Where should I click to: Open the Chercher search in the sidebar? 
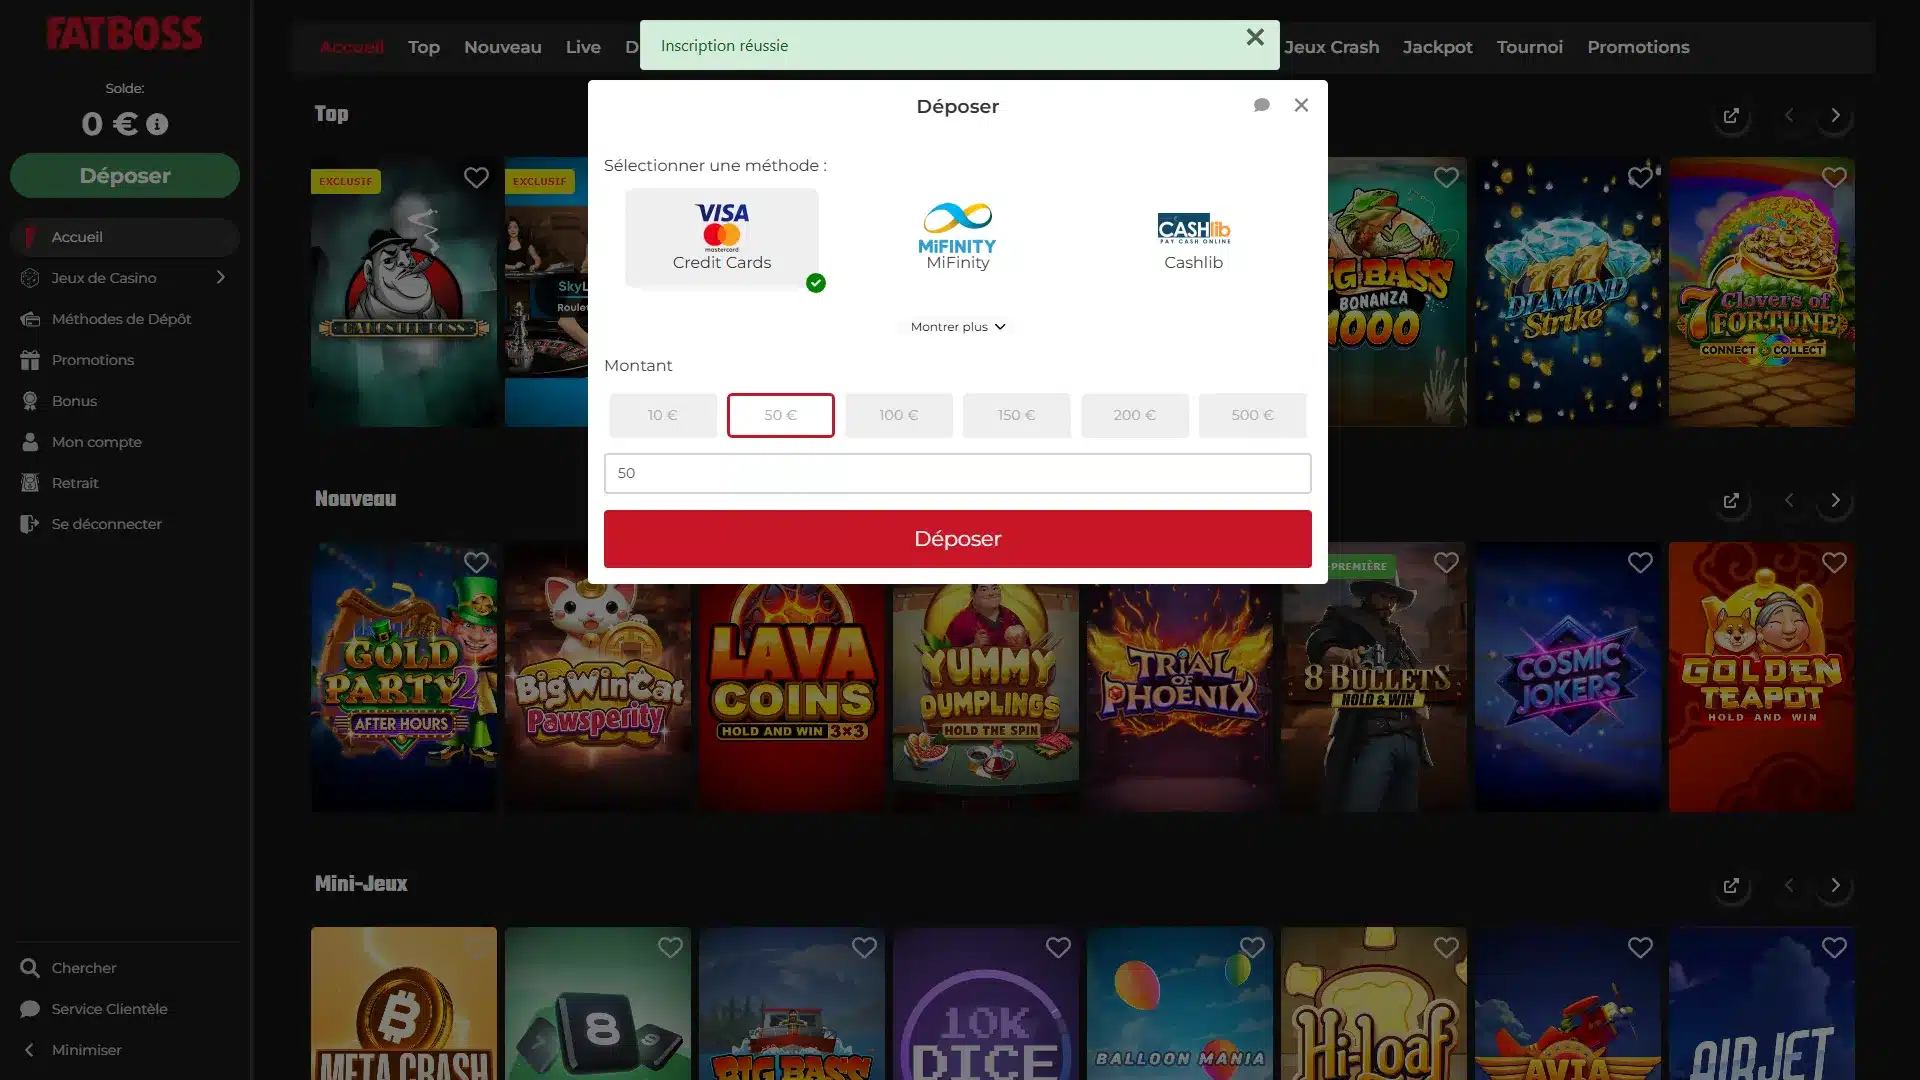coord(83,968)
